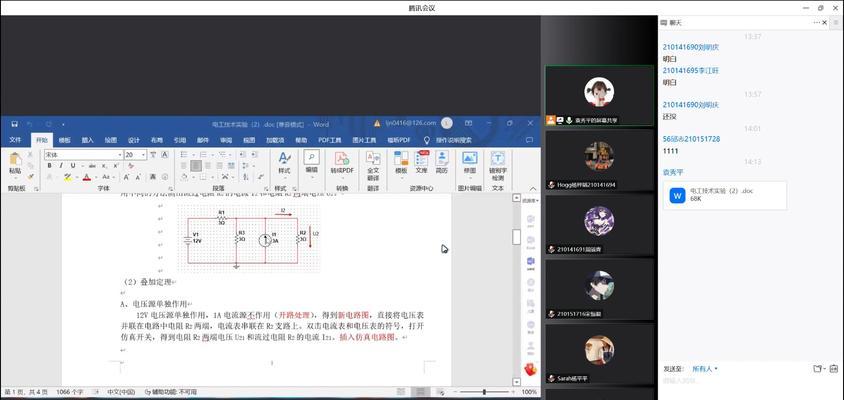Viewport: 844px width, 400px height.
Task: Open the 样式 styles gallery icon
Action: [x=283, y=161]
